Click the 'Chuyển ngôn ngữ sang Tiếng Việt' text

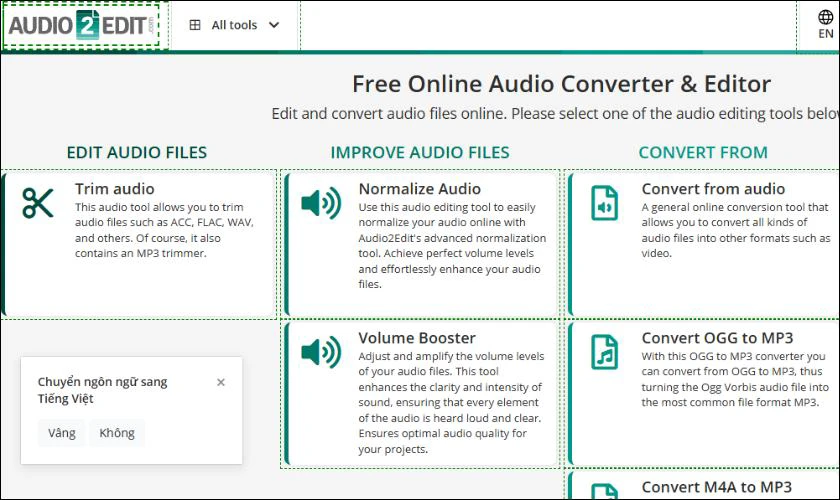point(102,390)
